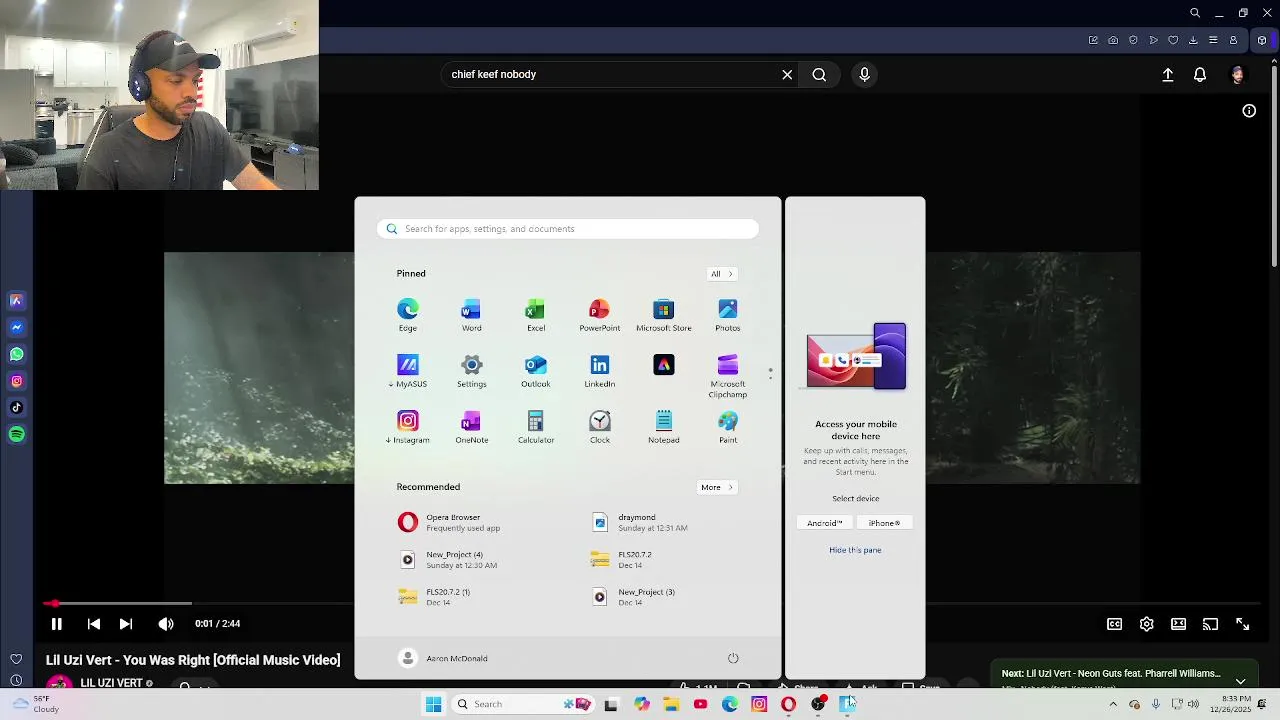This screenshot has height=720, width=1280.
Task: Open Microsoft Clipchamp
Action: coord(728,376)
